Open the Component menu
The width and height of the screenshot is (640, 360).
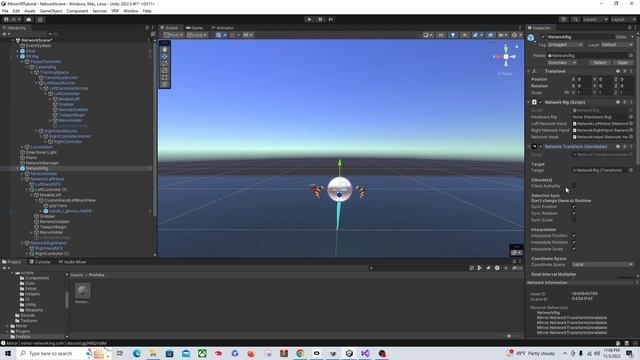click(77, 11)
